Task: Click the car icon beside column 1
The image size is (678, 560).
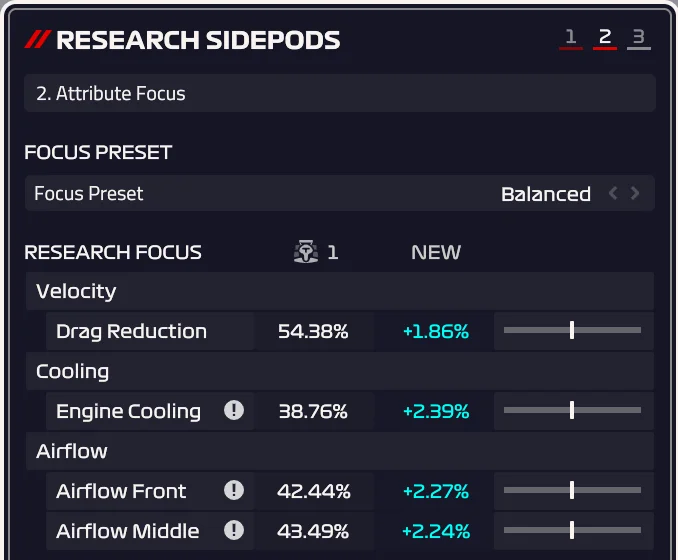Action: tap(306, 251)
